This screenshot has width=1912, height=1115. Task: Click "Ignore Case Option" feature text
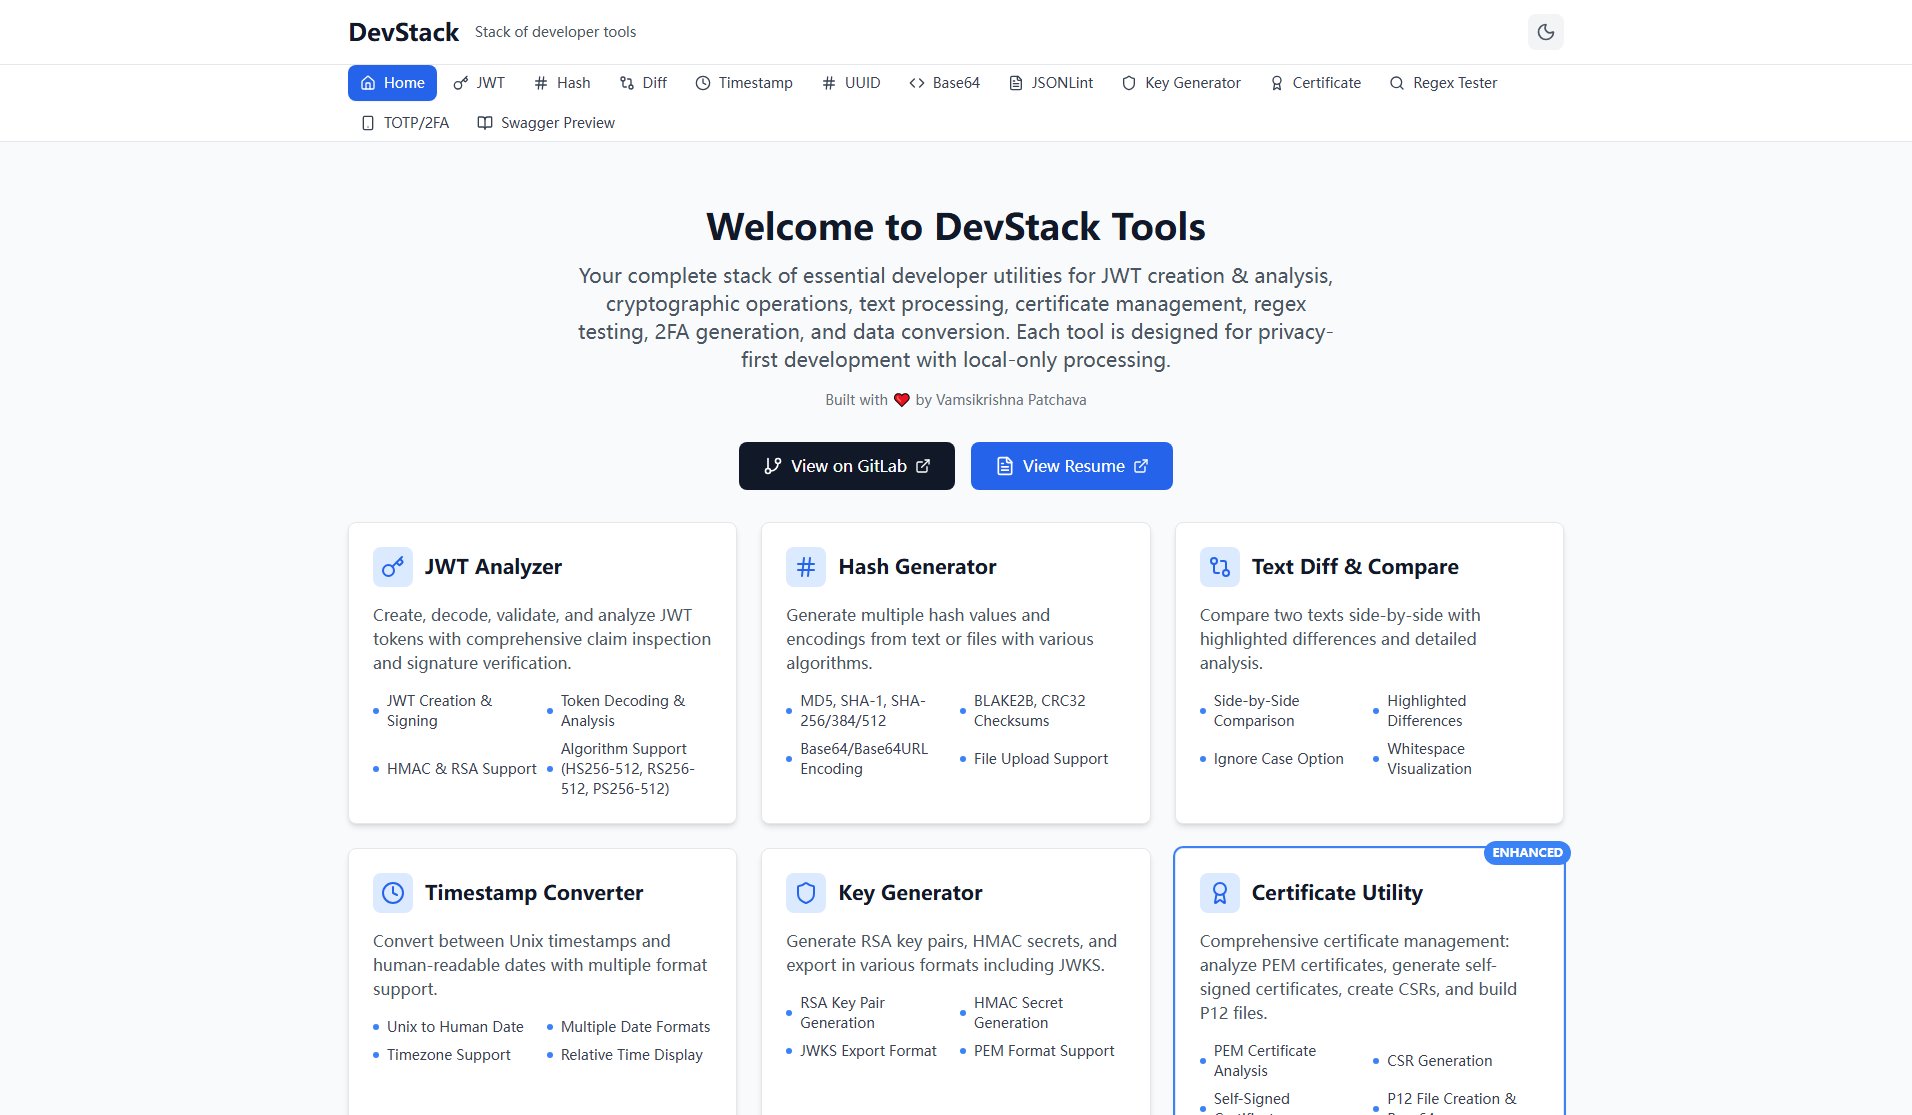click(x=1278, y=759)
